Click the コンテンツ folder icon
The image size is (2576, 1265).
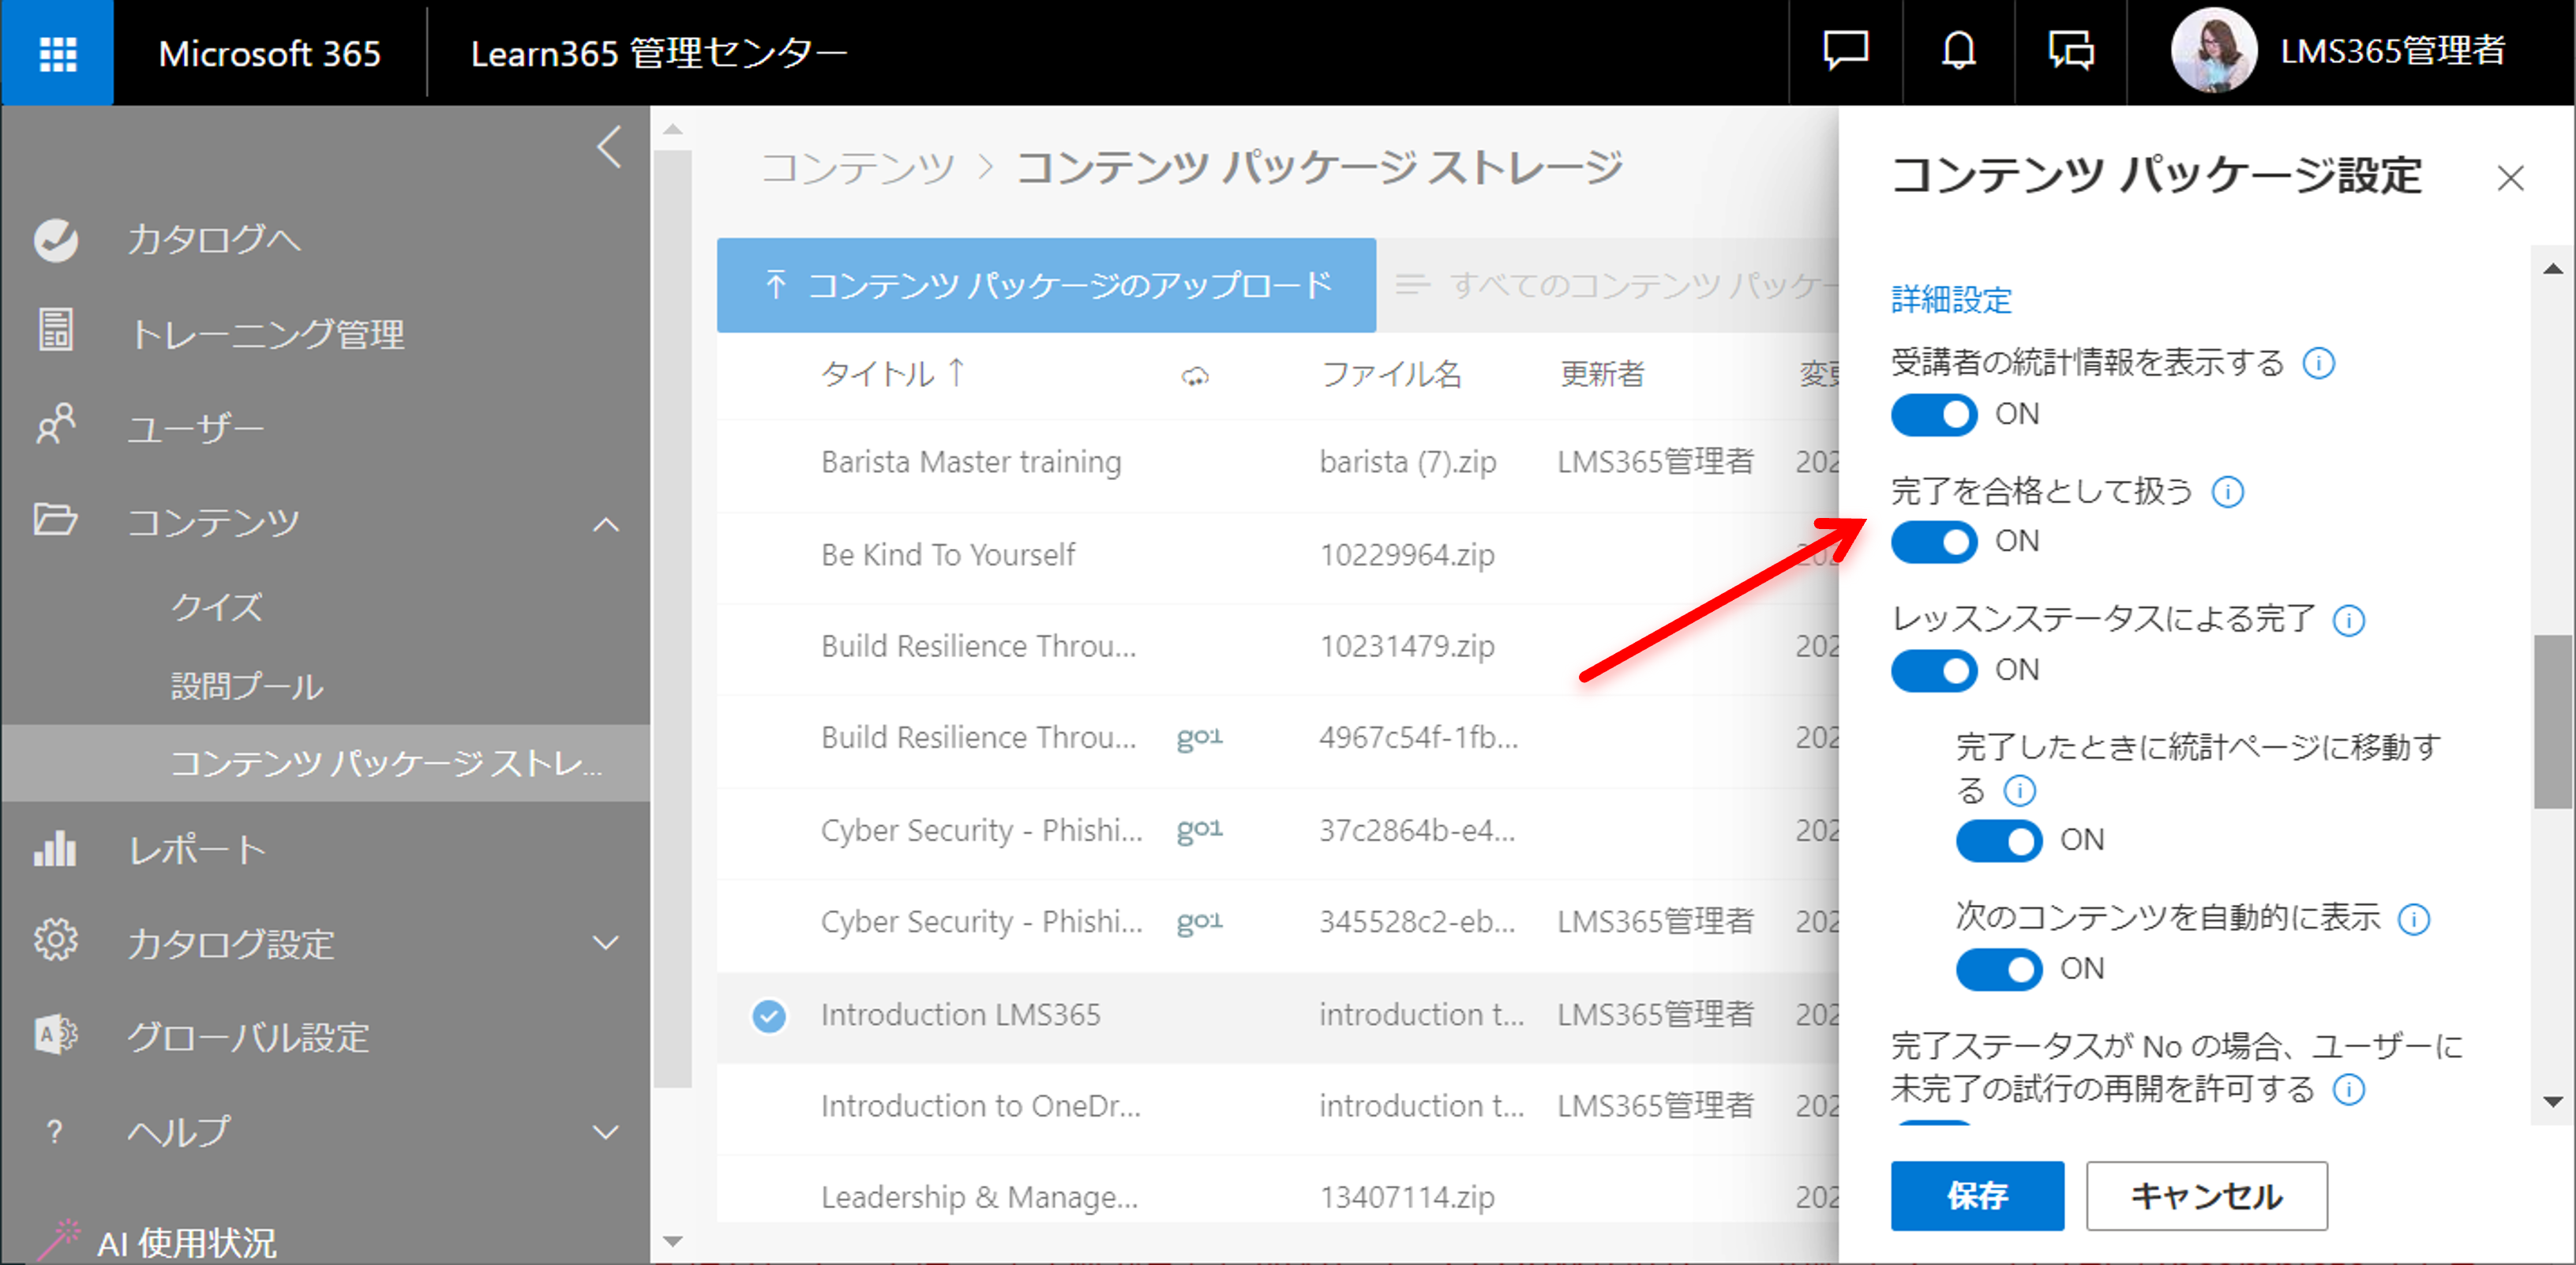56,520
